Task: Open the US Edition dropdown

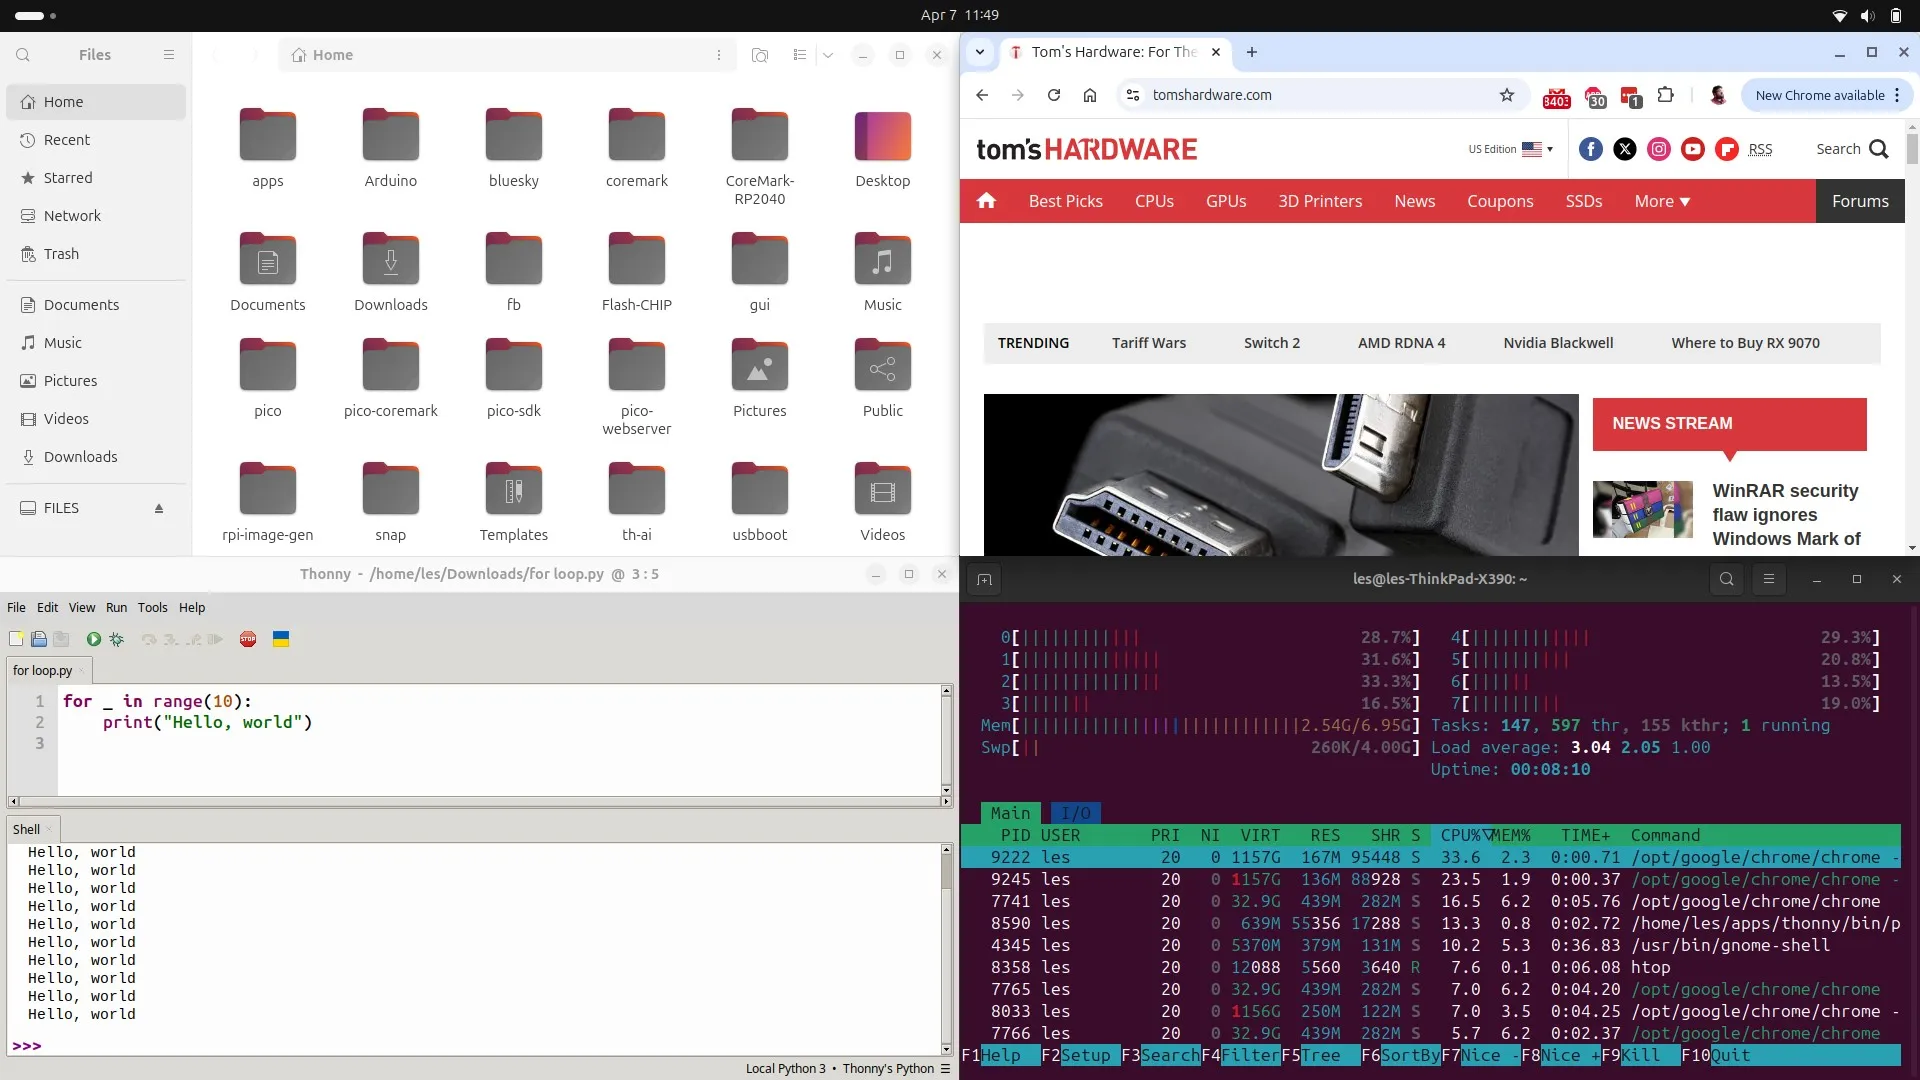Action: pos(1510,149)
